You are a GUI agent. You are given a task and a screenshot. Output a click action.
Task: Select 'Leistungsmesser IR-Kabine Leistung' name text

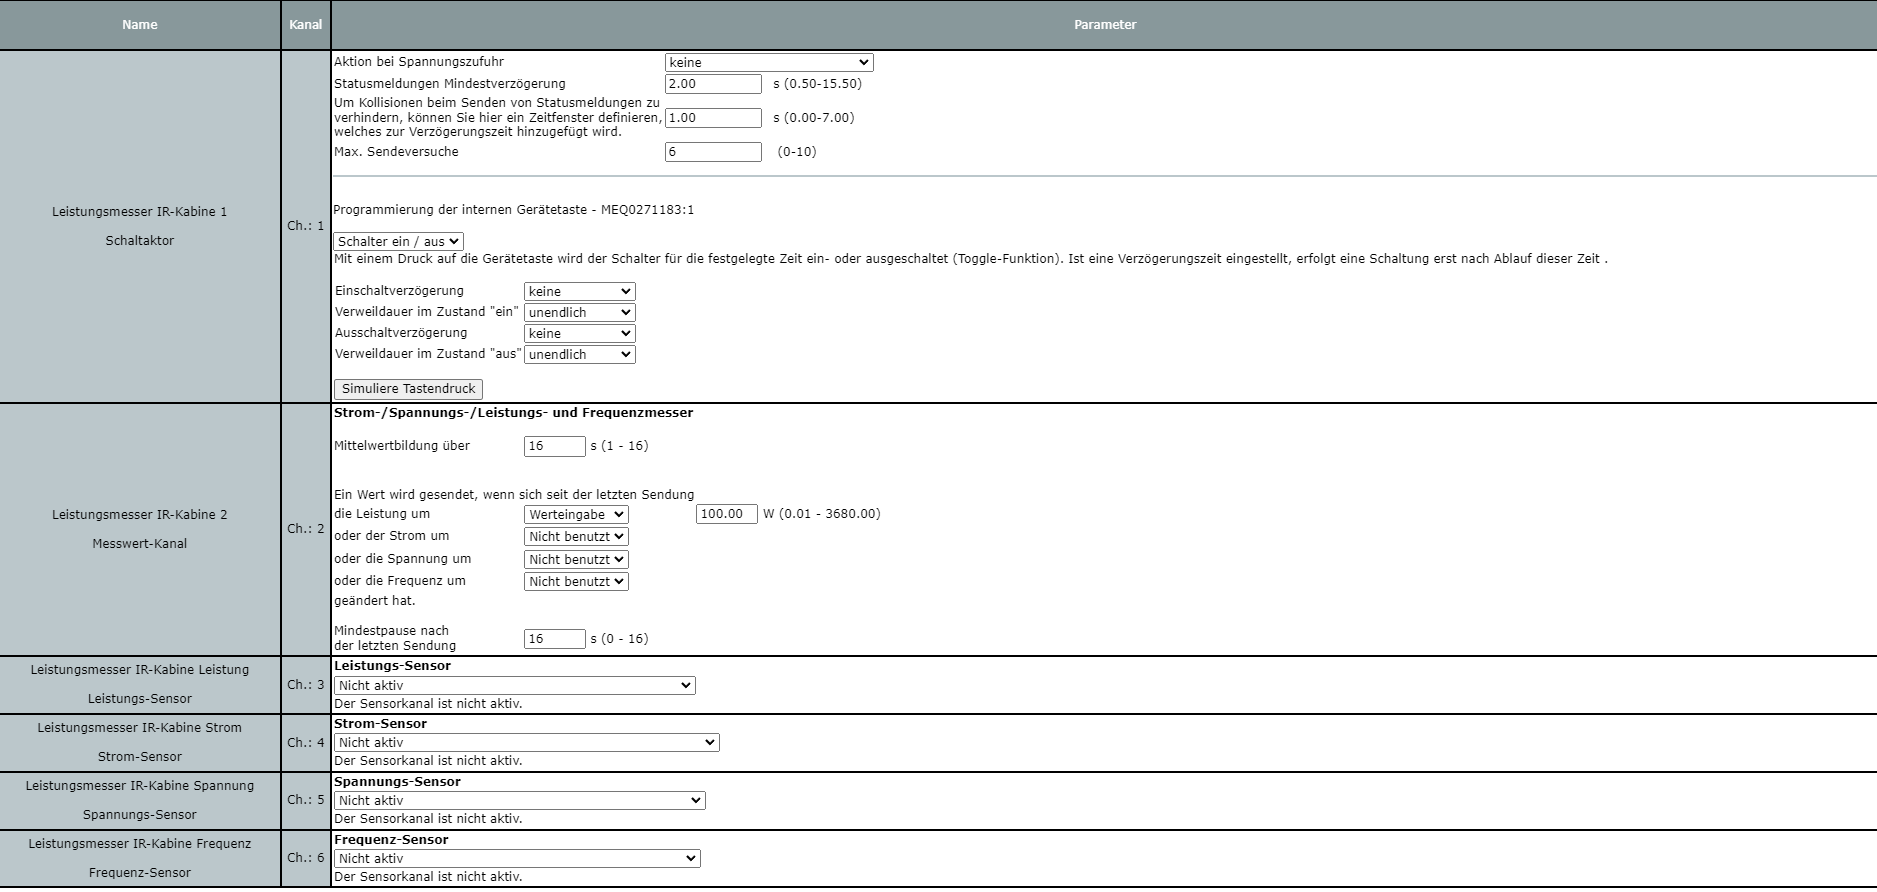[140, 670]
